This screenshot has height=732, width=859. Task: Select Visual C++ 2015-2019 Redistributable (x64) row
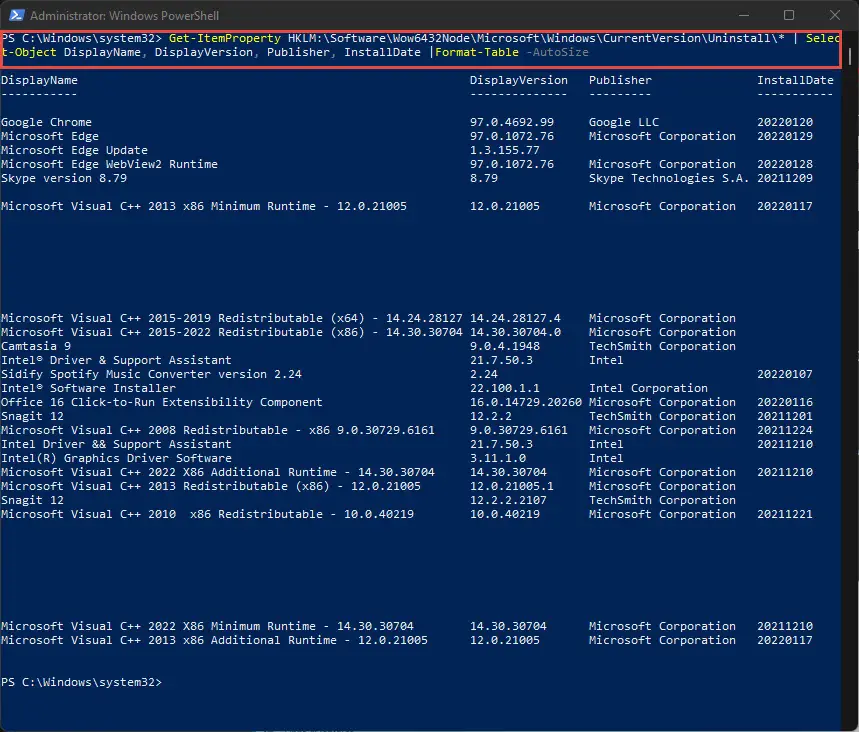click(232, 318)
